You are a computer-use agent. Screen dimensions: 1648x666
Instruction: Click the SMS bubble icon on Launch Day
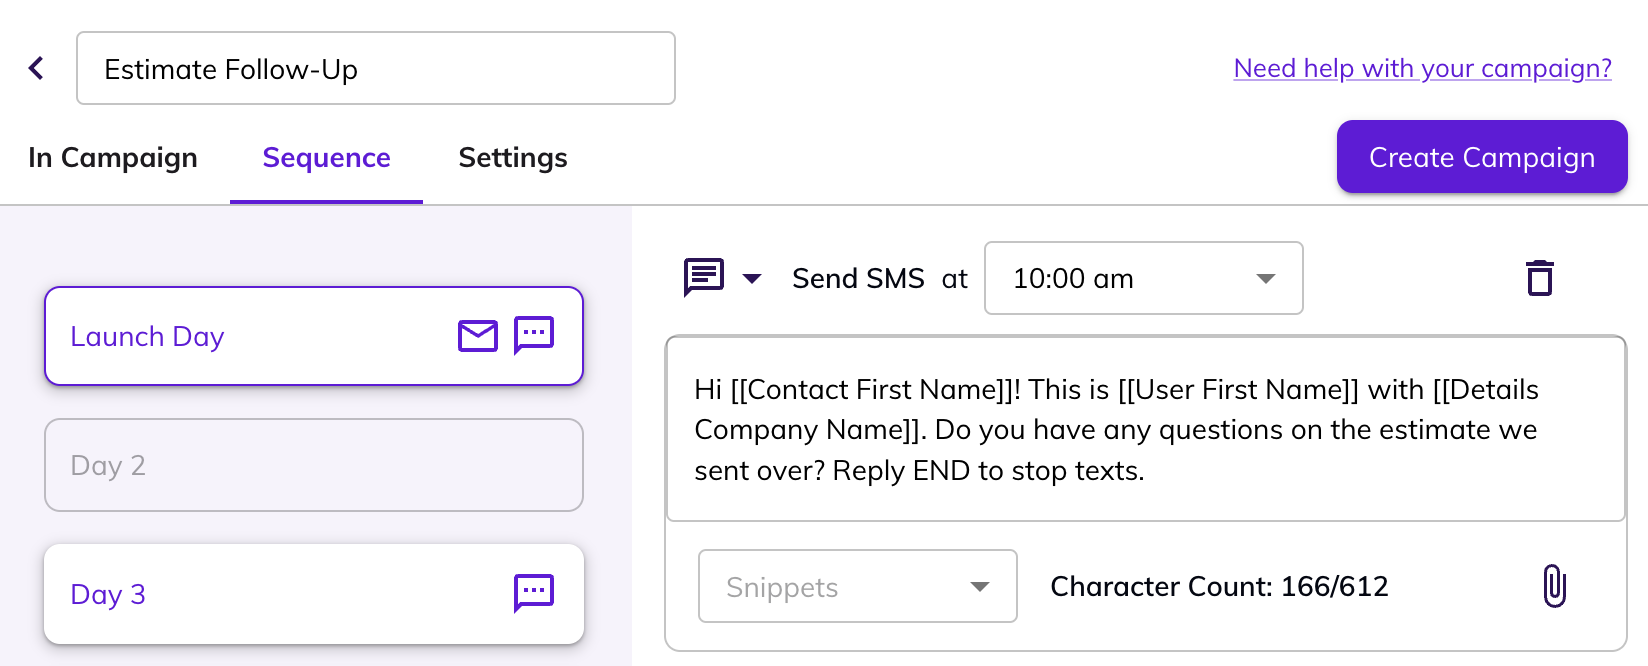[x=534, y=335]
